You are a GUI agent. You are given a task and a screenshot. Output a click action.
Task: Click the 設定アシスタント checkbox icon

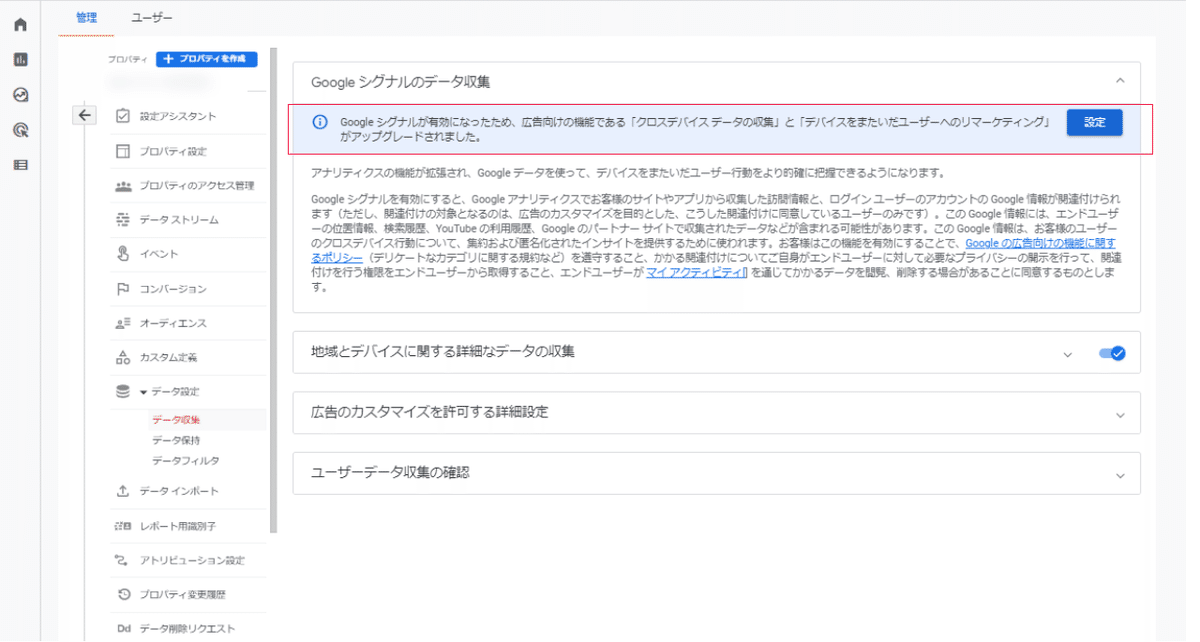click(123, 116)
